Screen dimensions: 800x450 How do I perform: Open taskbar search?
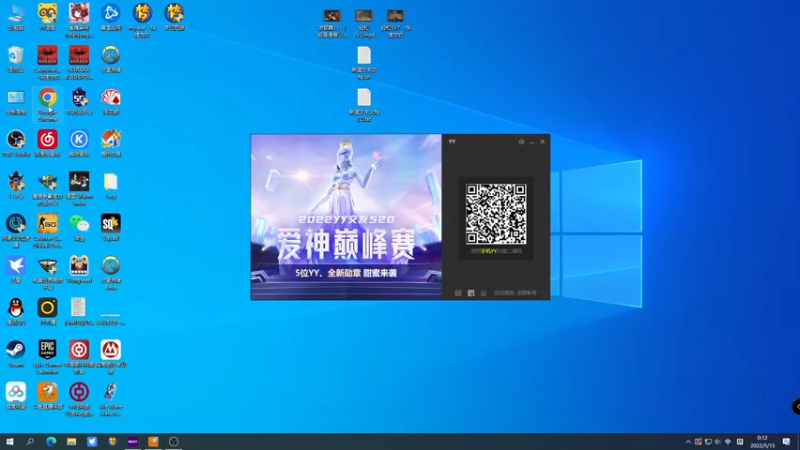(30, 441)
